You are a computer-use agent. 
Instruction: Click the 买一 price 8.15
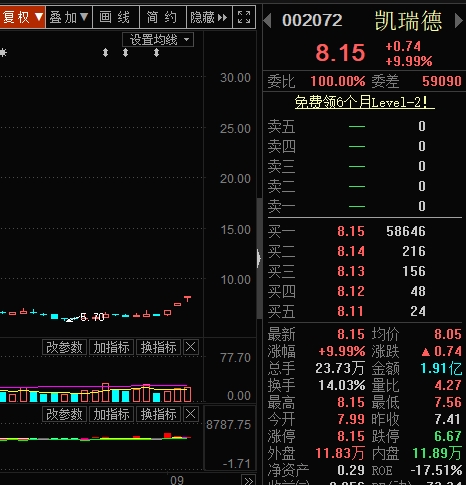(351, 231)
